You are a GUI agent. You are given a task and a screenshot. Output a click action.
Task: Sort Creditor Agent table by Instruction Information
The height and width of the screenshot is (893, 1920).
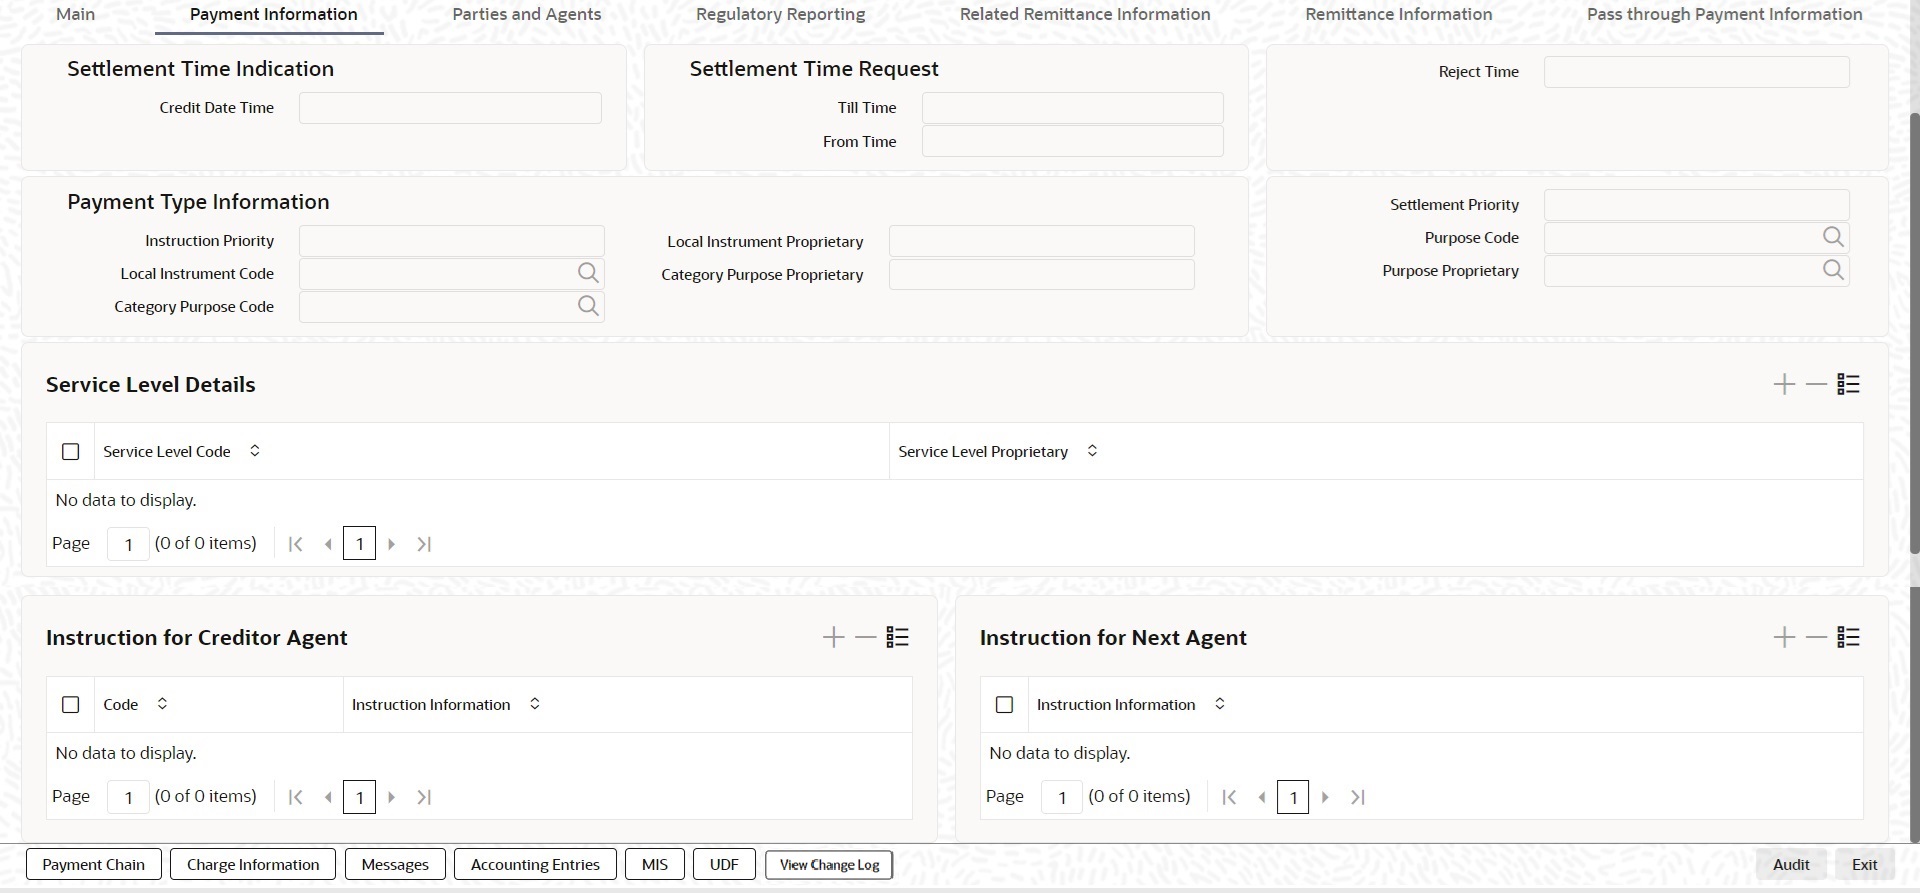tap(535, 704)
